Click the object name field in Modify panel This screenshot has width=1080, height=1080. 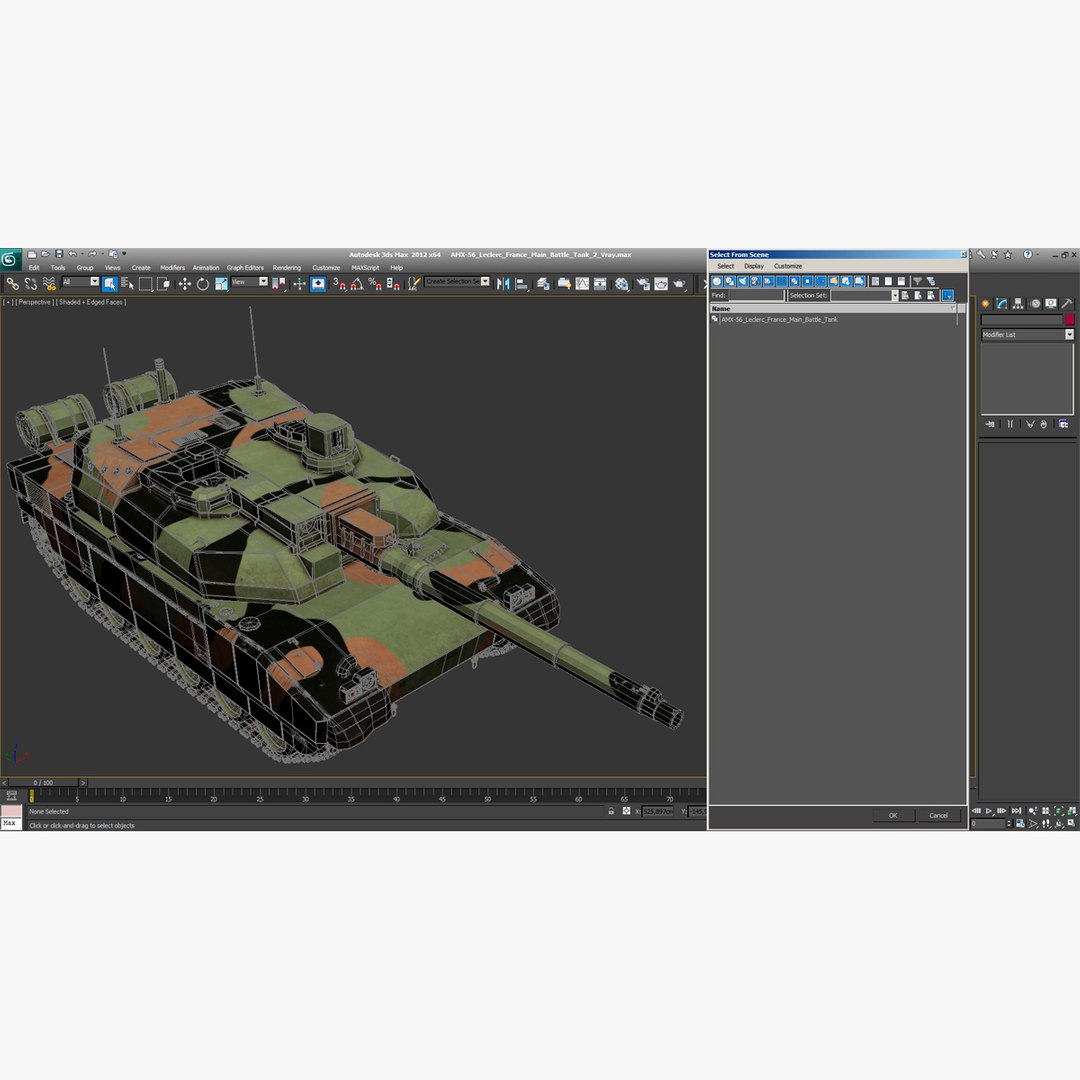pyautogui.click(x=1021, y=320)
